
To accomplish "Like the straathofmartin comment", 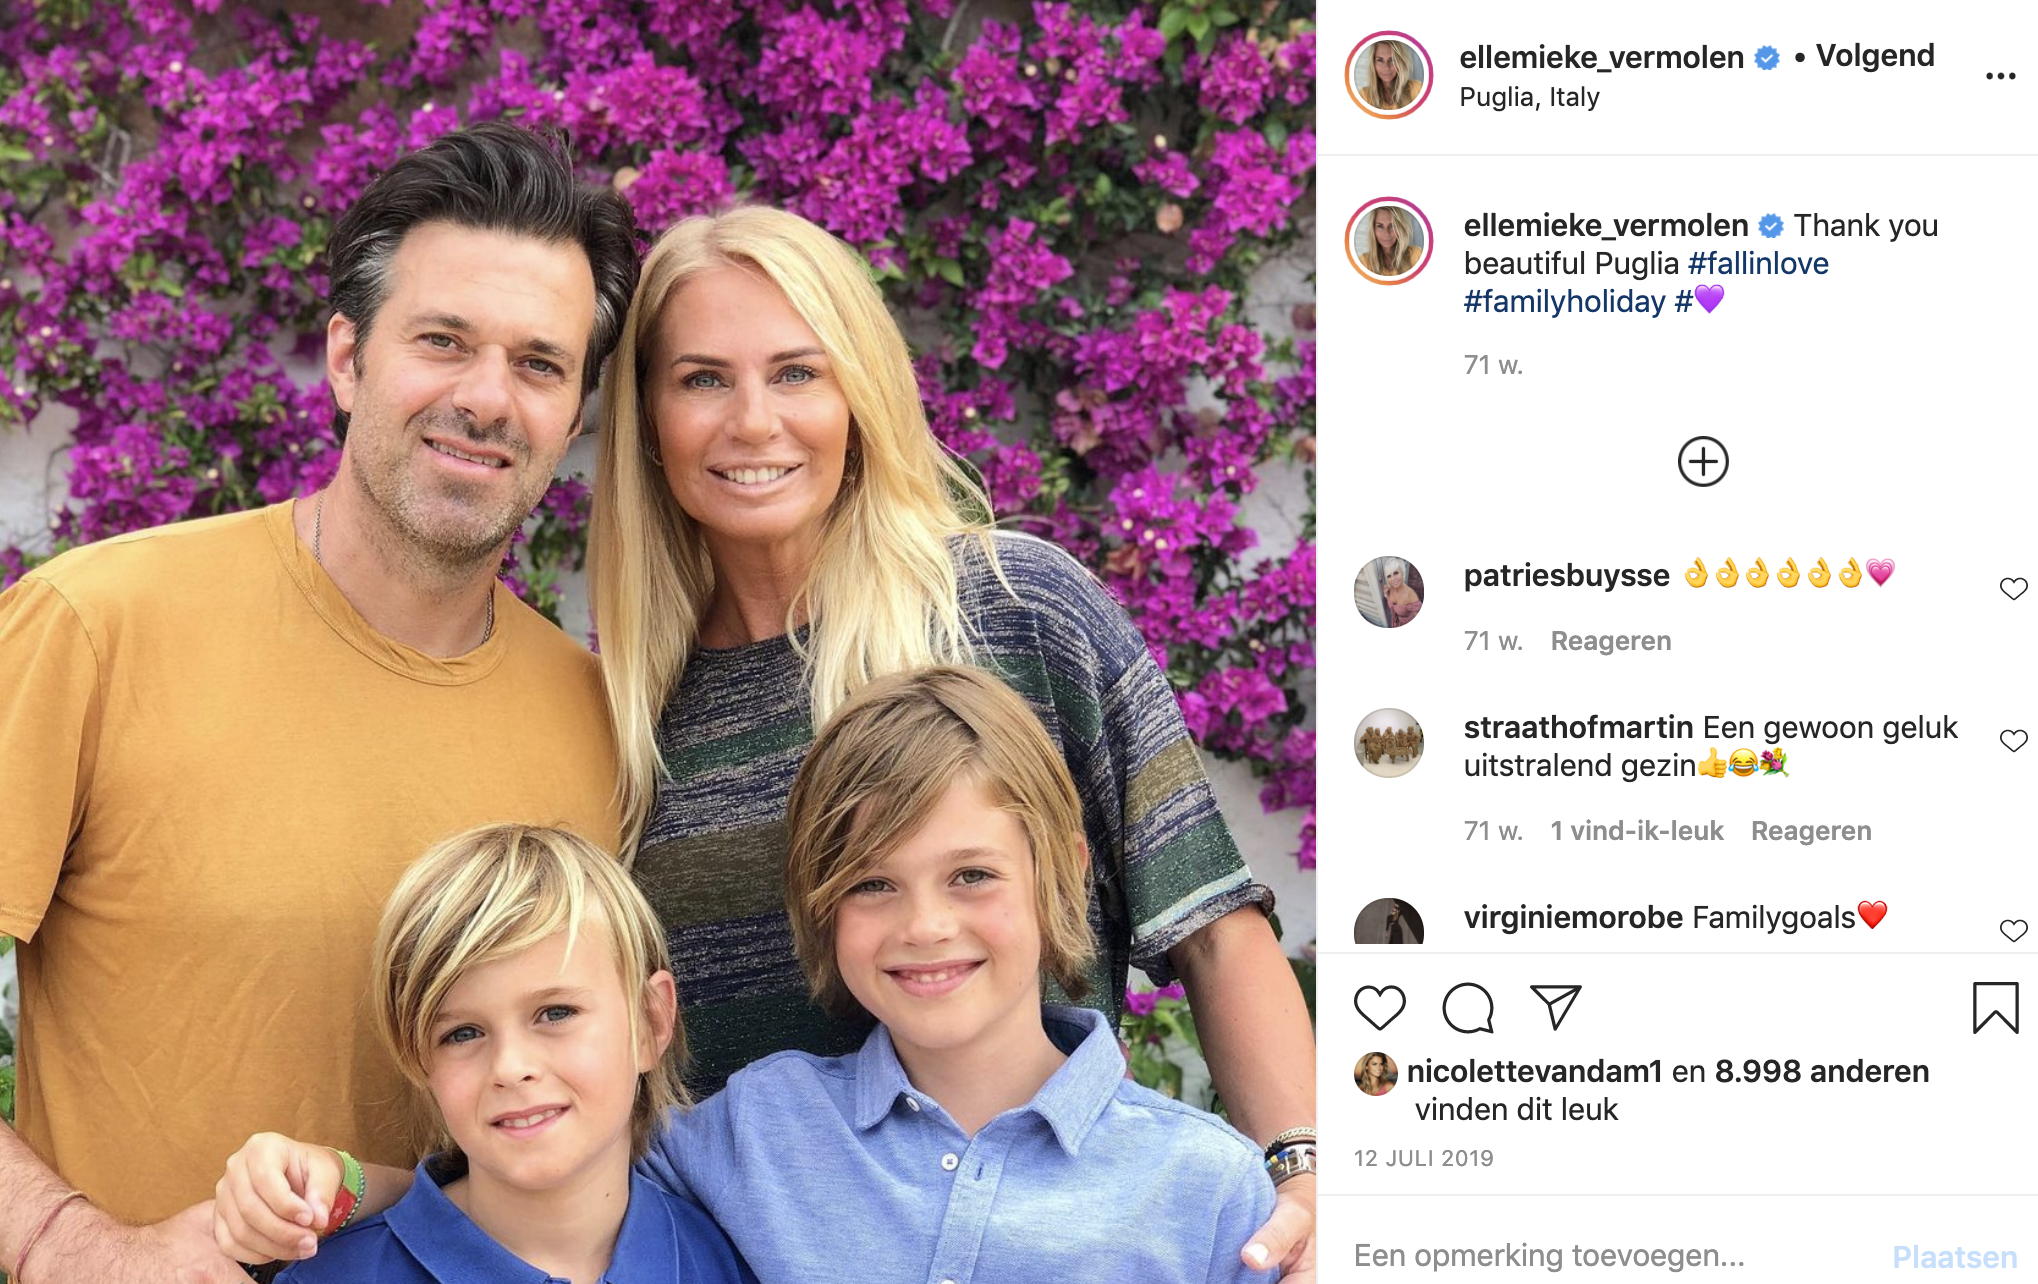I will (x=2013, y=741).
